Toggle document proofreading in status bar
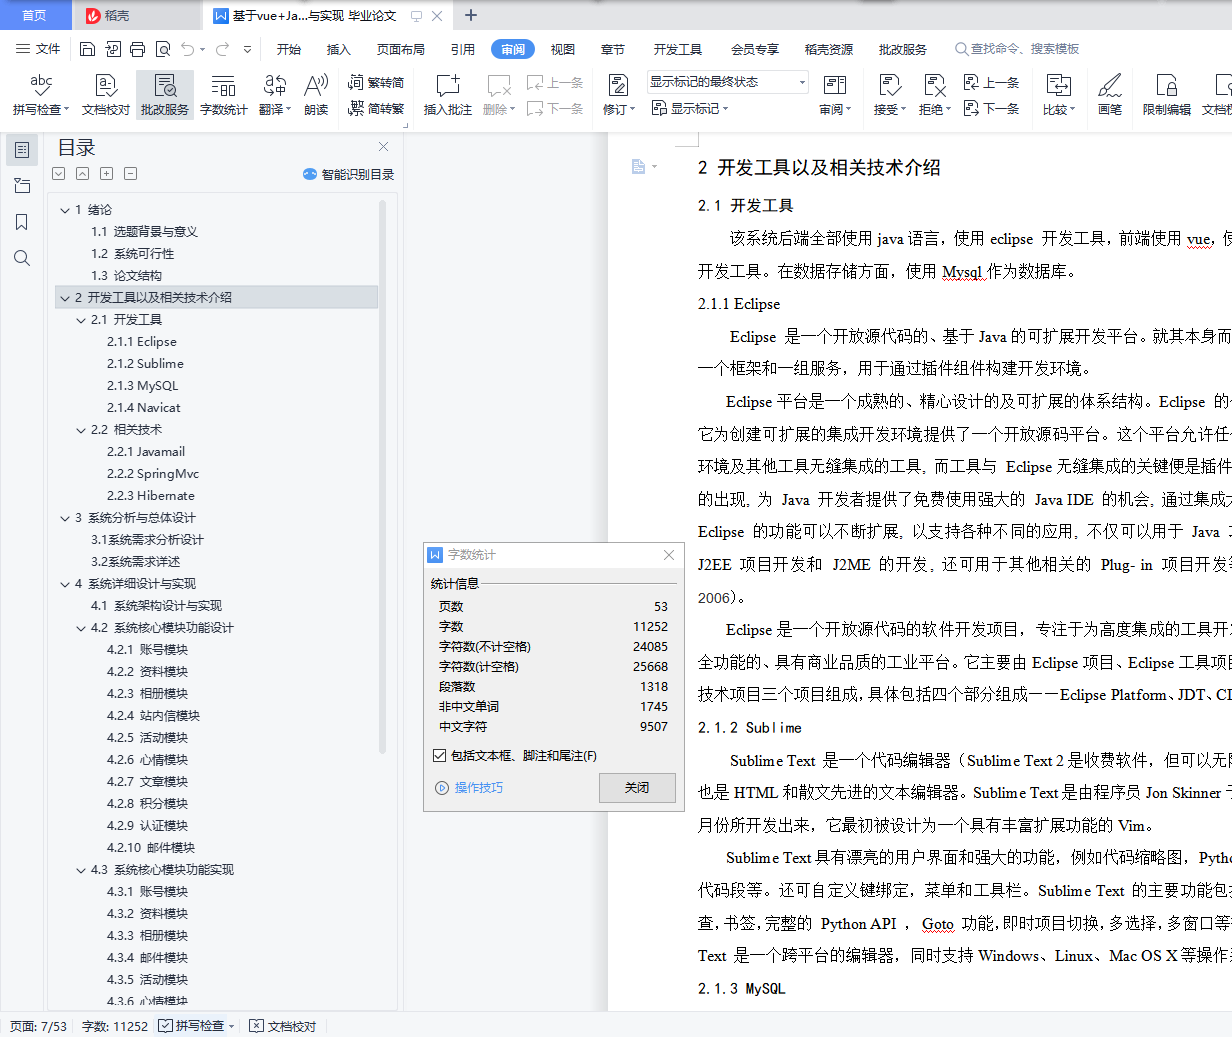The height and width of the screenshot is (1037, 1232). (283, 1026)
